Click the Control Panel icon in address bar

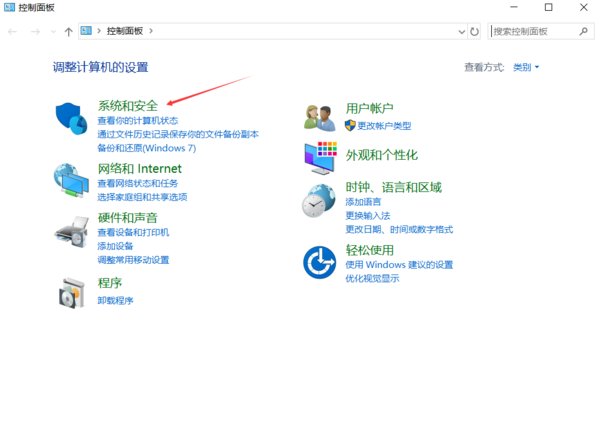click(86, 31)
